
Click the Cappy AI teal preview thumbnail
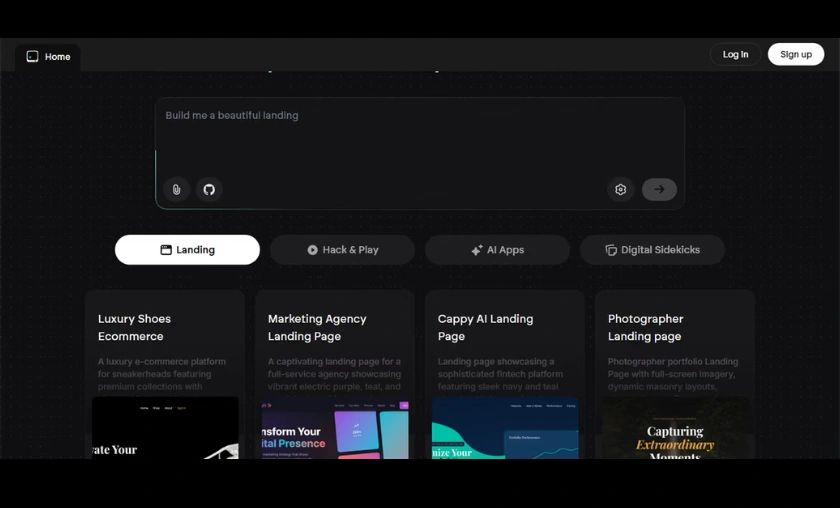click(x=505, y=428)
